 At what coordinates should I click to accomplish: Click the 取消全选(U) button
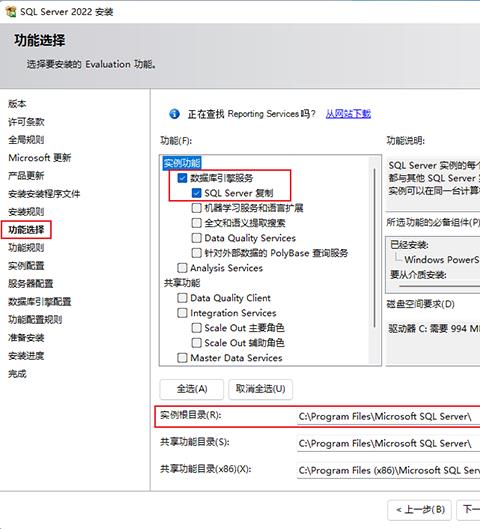pos(260,389)
